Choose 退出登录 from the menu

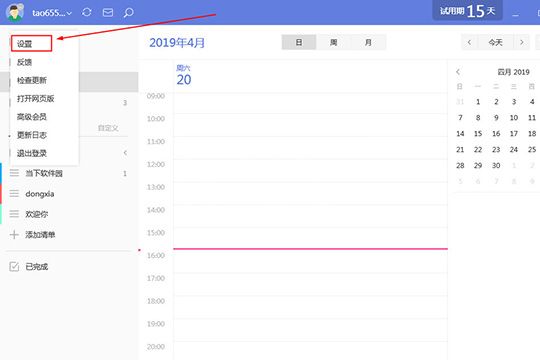[x=32, y=153]
